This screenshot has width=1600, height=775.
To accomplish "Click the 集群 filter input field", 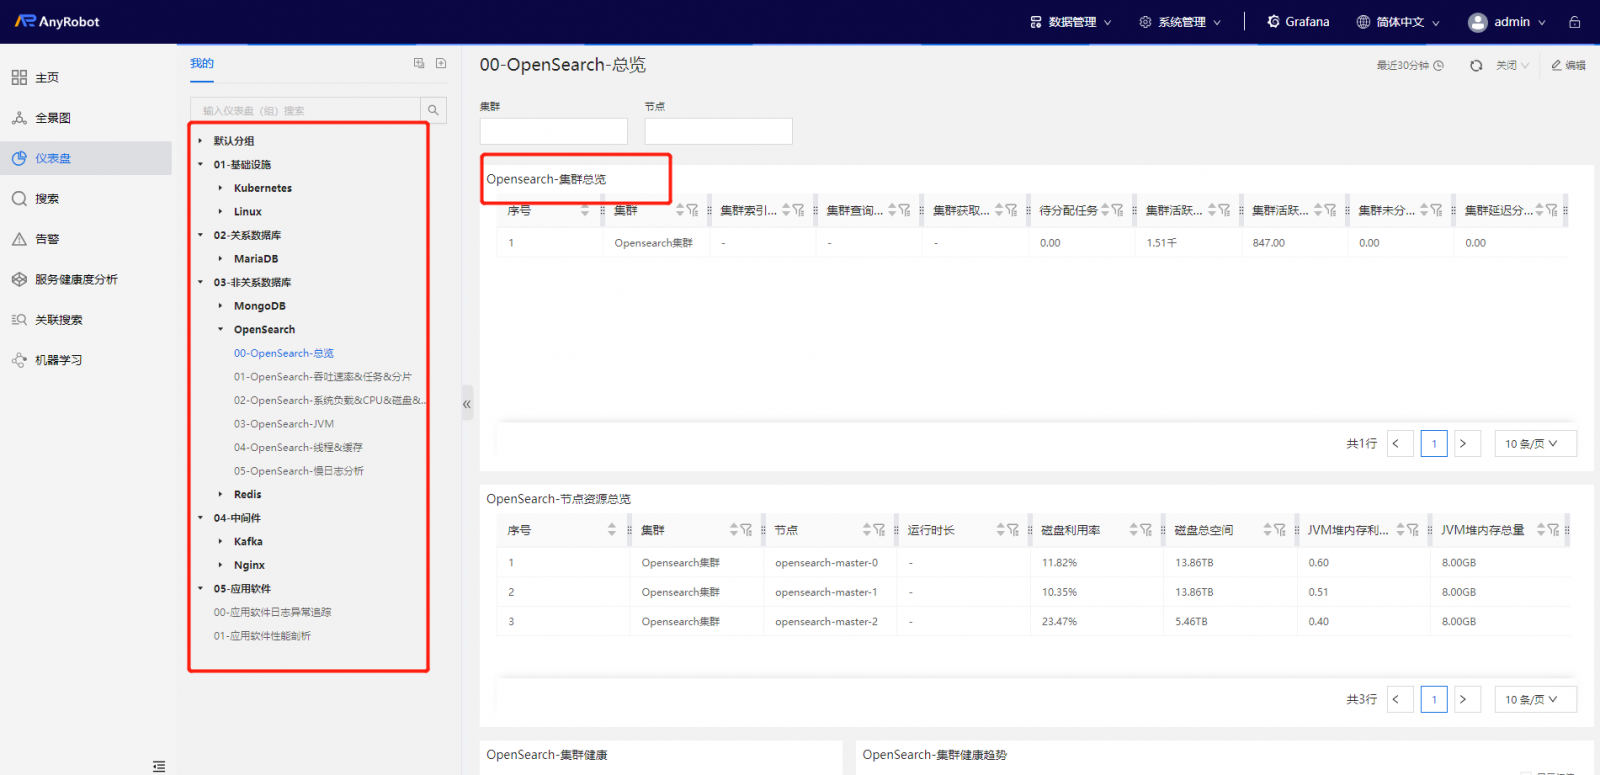I will tap(554, 131).
